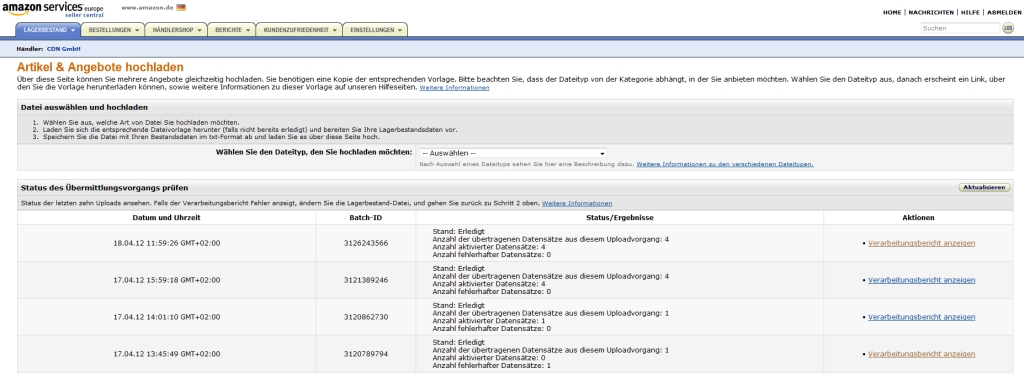Click the German flag icon
The width and height of the screenshot is (1024, 374).
(x=181, y=7)
